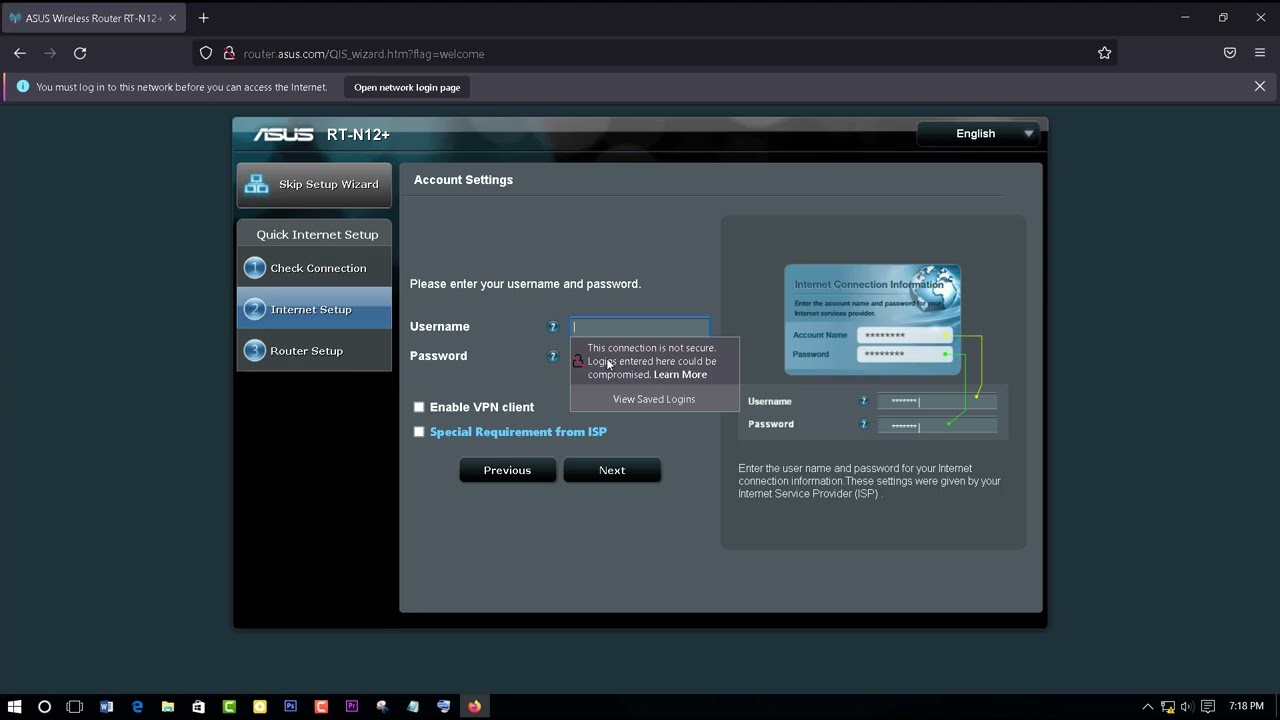The height and width of the screenshot is (720, 1280).
Task: Click the insecure connection padlock icon
Action: tap(229, 53)
